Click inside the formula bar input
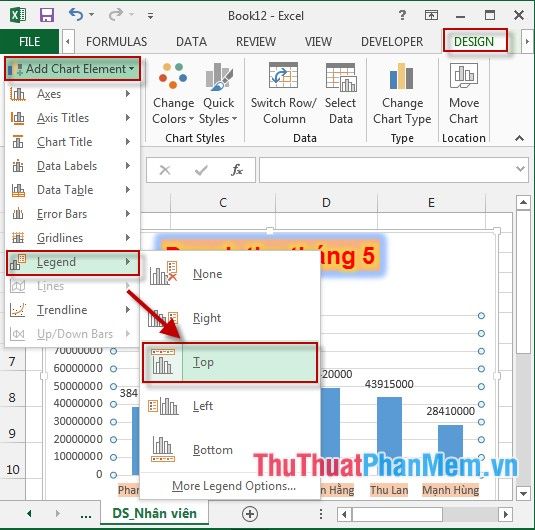 click(387, 170)
